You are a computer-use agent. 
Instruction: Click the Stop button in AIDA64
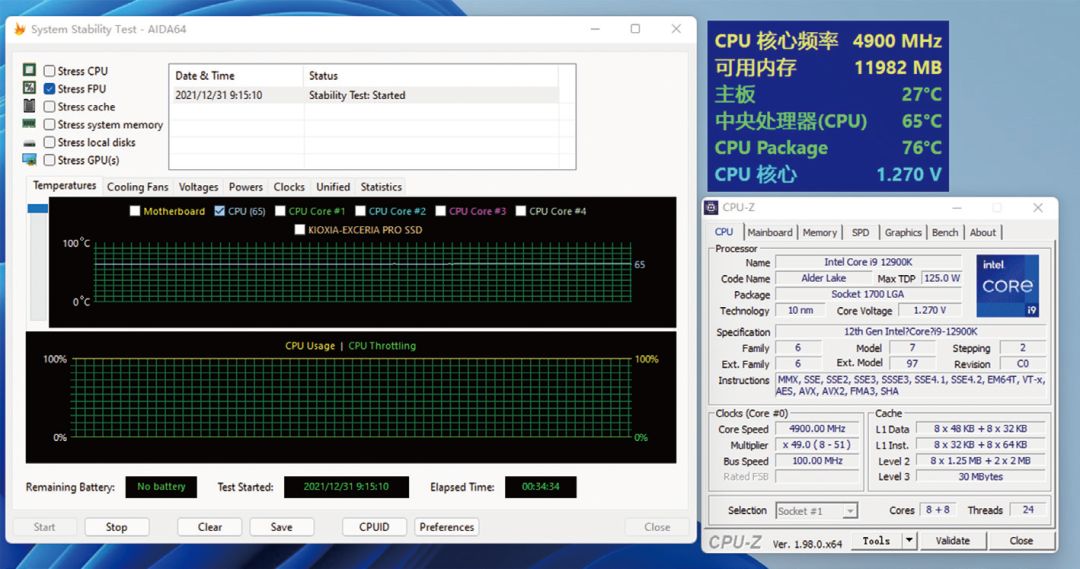pos(116,527)
